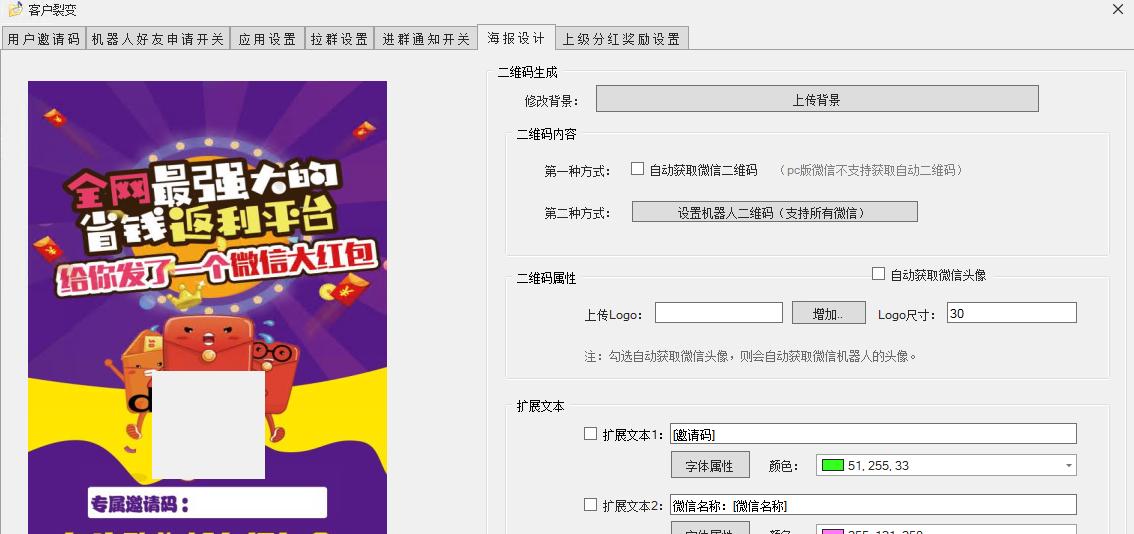This screenshot has height=534, width=1134.
Task: Click the 第一种方式 label
Action: coord(578,171)
